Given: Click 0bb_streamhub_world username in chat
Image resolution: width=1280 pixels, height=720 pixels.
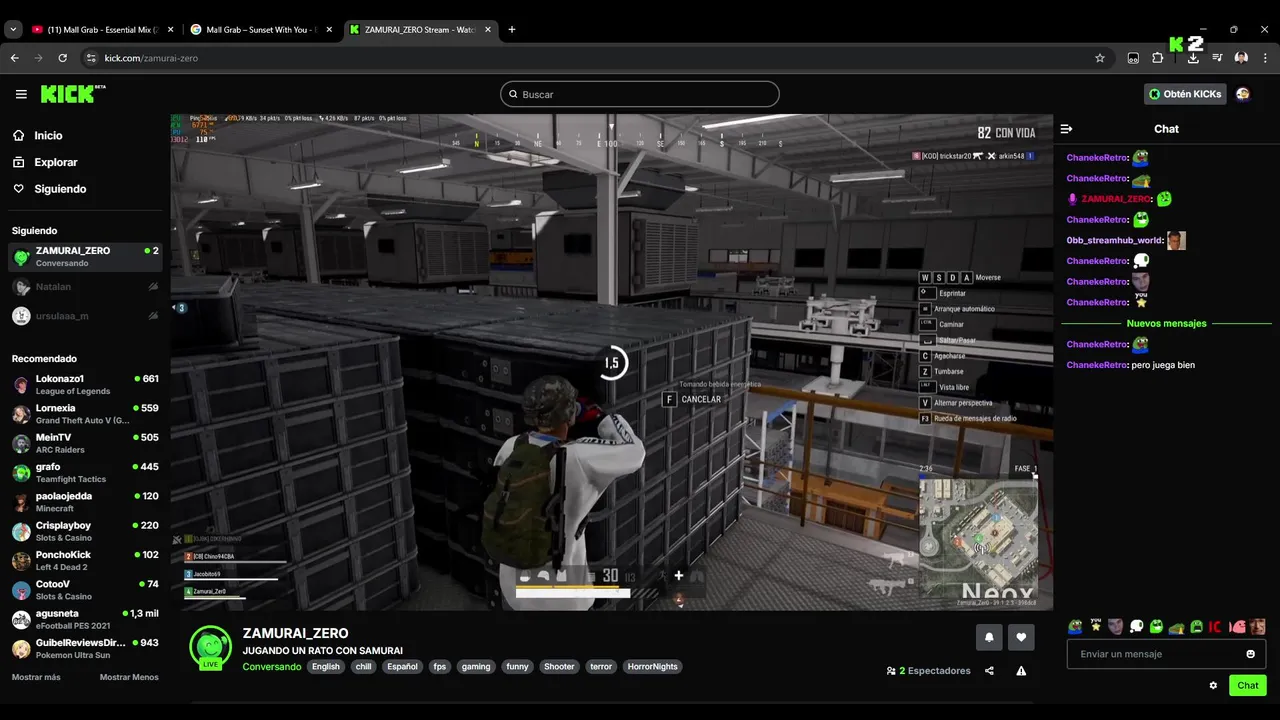Looking at the screenshot, I should (x=1115, y=240).
